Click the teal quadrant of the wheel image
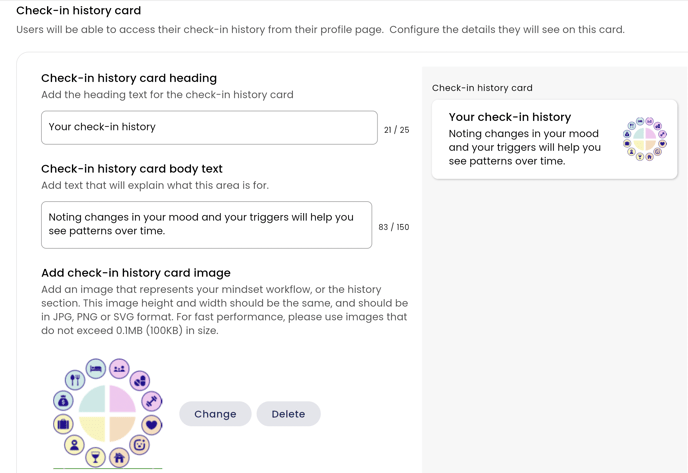The width and height of the screenshot is (688, 473). click(x=92, y=399)
